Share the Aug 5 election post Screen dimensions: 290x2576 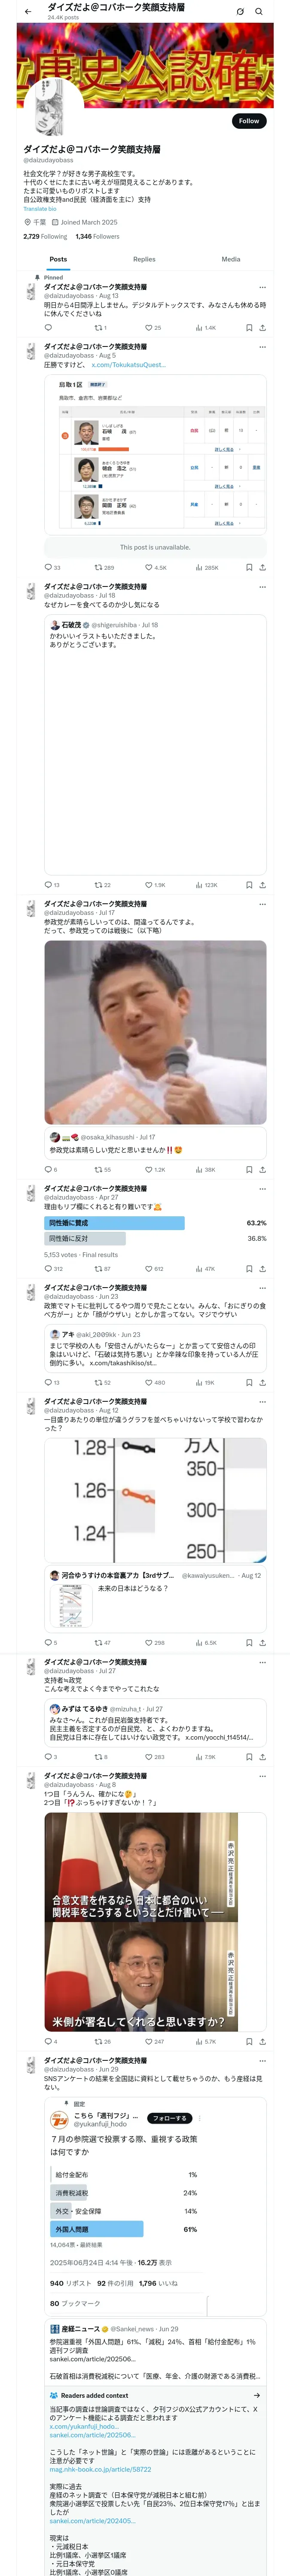262,567
